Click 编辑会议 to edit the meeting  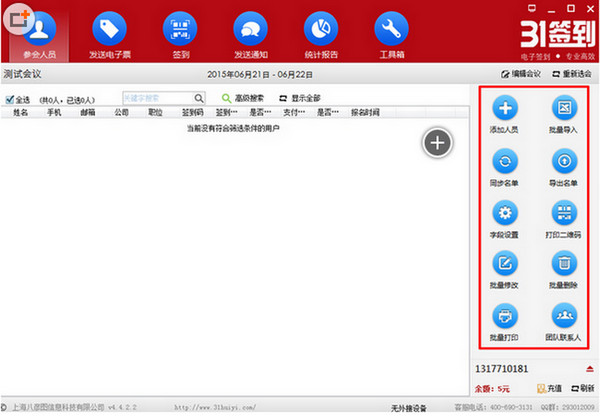(x=521, y=74)
